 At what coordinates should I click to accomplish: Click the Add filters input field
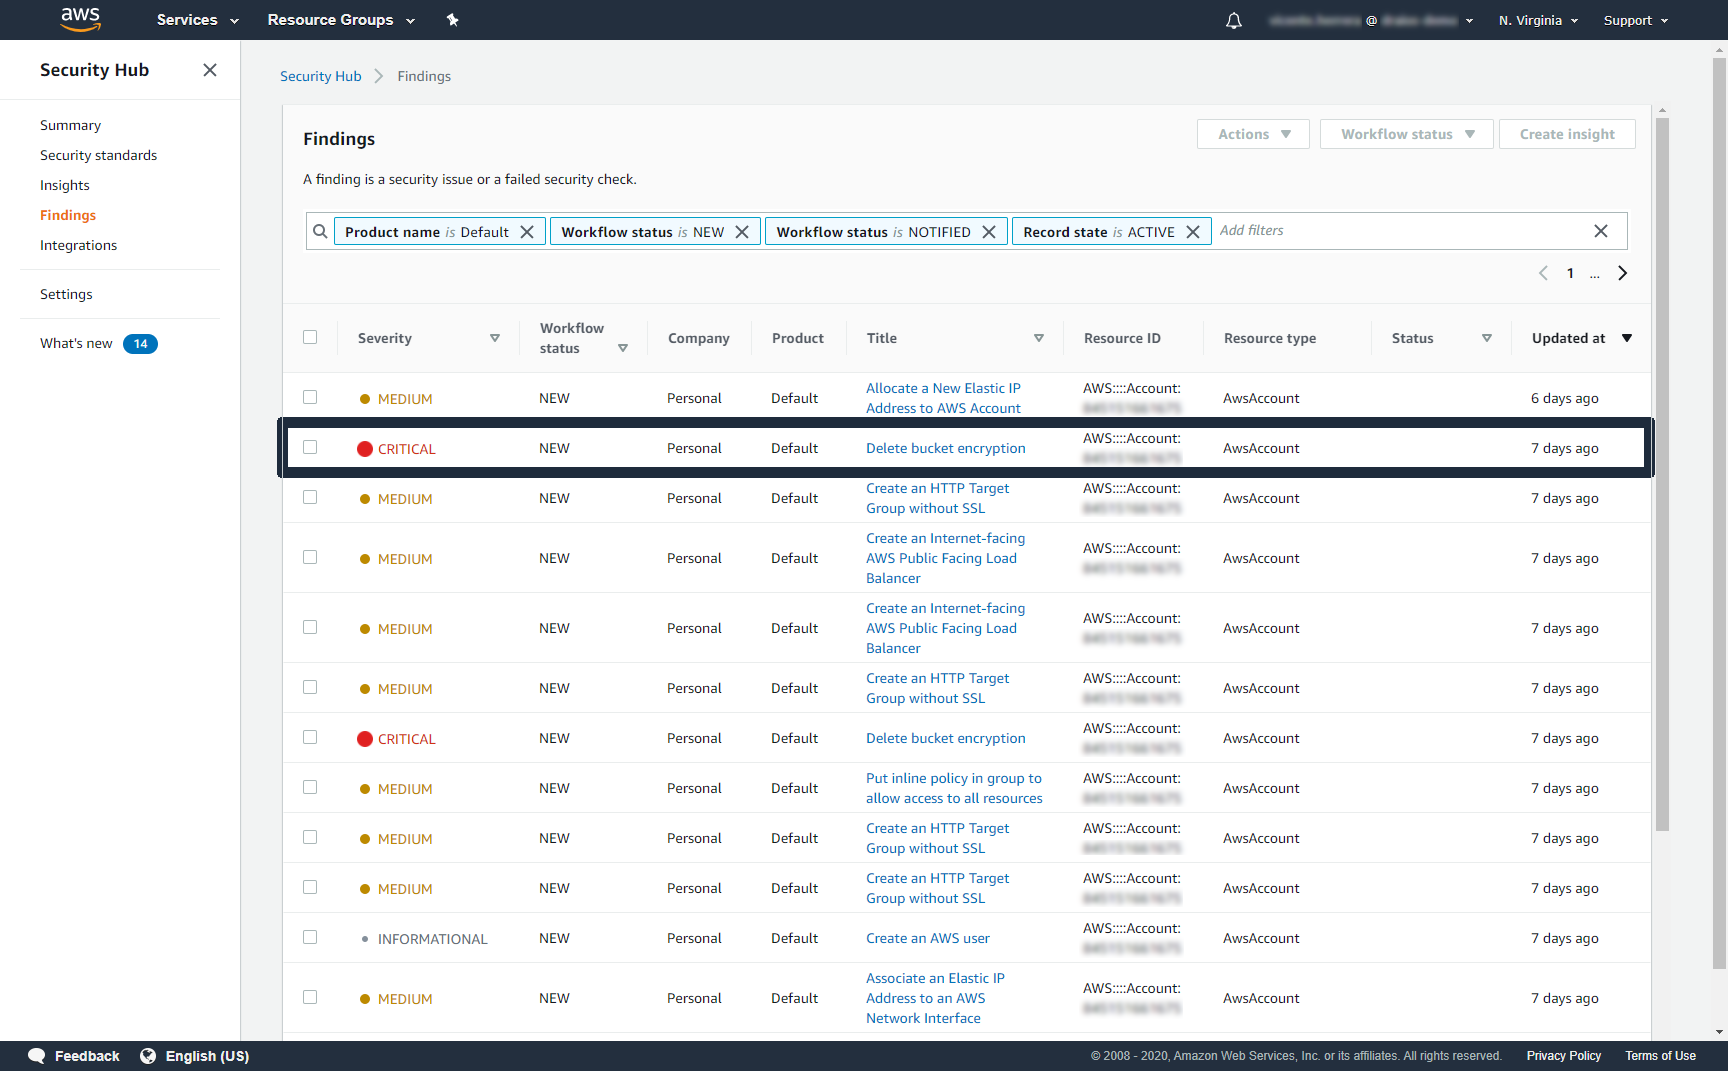pyautogui.click(x=1400, y=231)
